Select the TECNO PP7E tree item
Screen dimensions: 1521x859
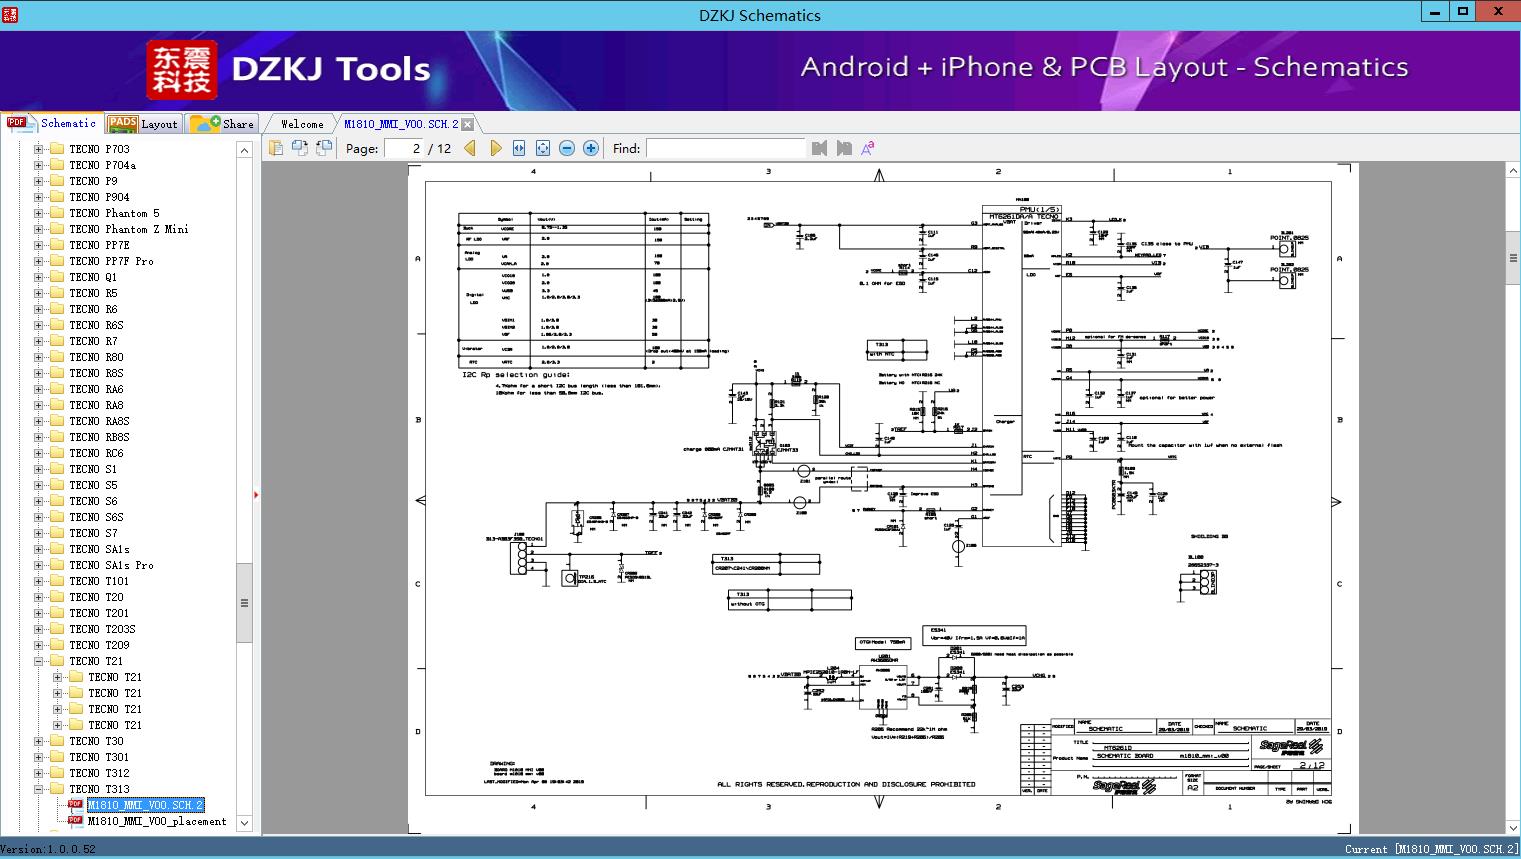(x=99, y=245)
